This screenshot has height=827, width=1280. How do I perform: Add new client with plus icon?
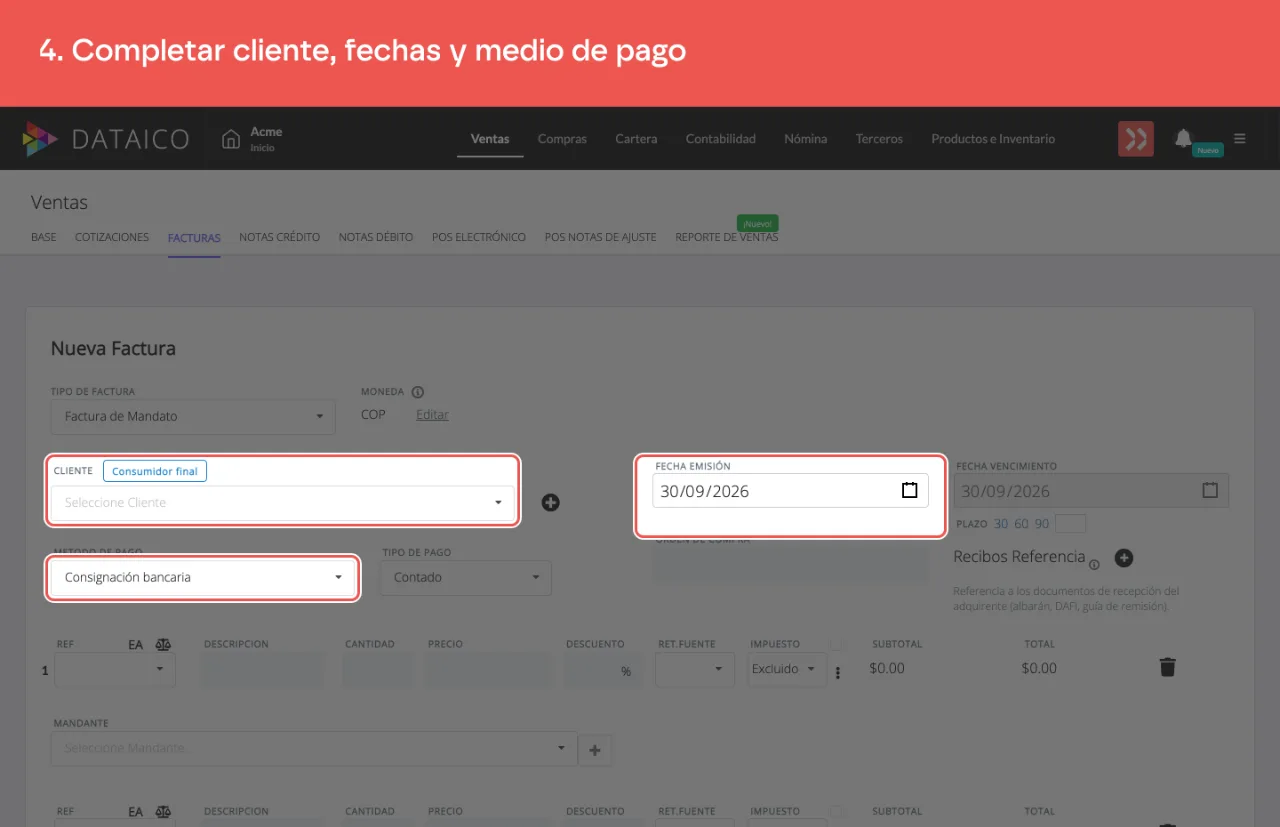pos(550,502)
